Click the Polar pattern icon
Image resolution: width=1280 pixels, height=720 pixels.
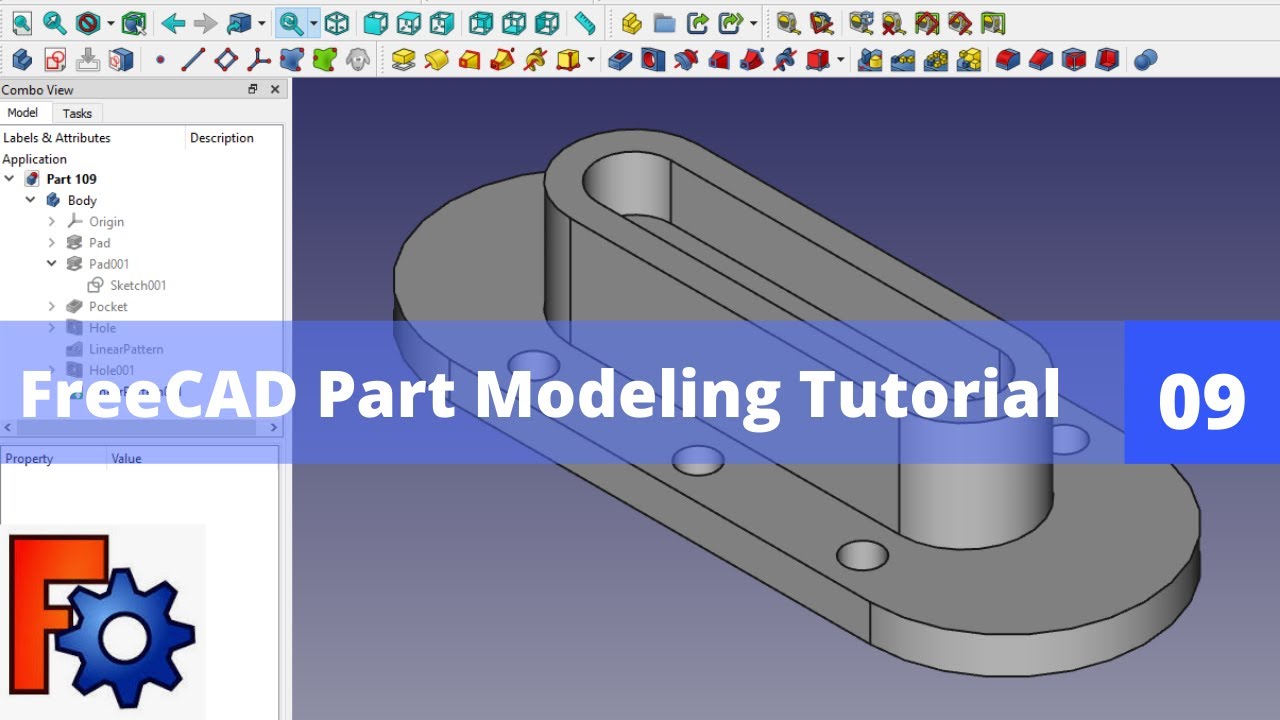click(x=937, y=60)
